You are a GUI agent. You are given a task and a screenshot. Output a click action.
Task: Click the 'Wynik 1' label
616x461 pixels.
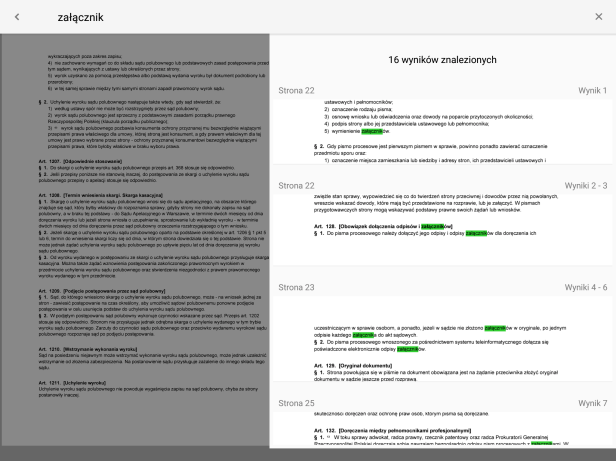[592, 91]
